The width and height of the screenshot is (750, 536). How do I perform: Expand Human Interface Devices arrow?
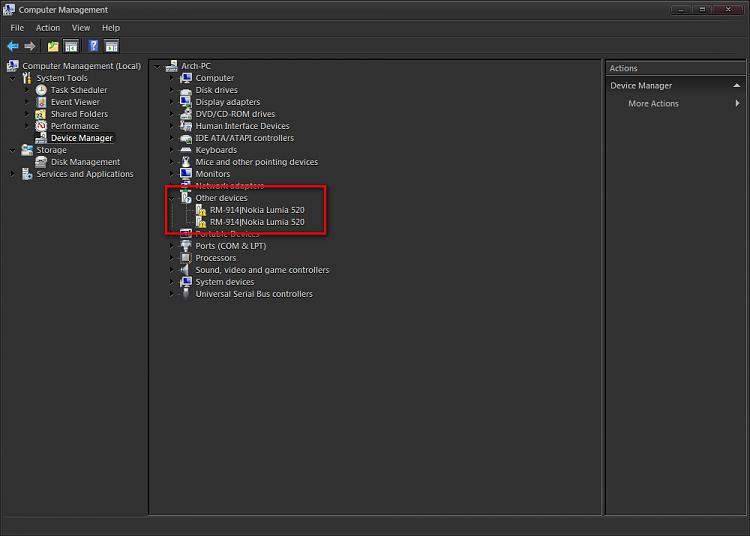click(x=171, y=126)
